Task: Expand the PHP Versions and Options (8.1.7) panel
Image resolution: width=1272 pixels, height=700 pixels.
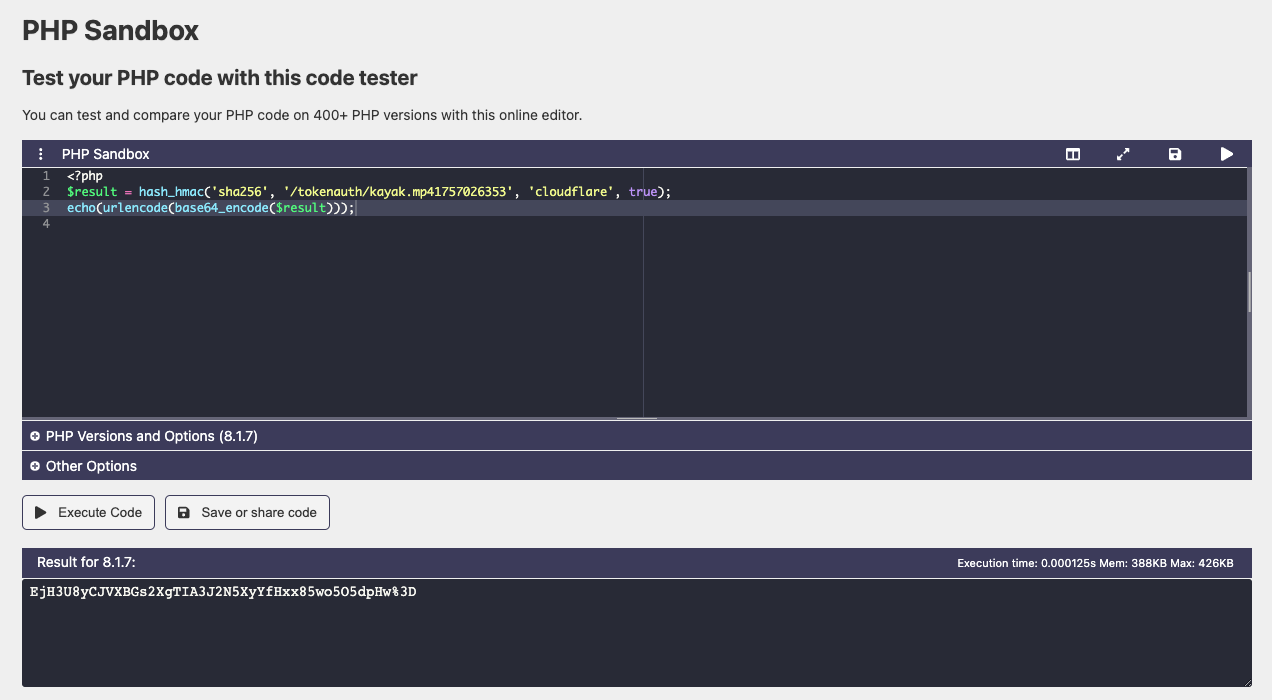Action: point(150,436)
